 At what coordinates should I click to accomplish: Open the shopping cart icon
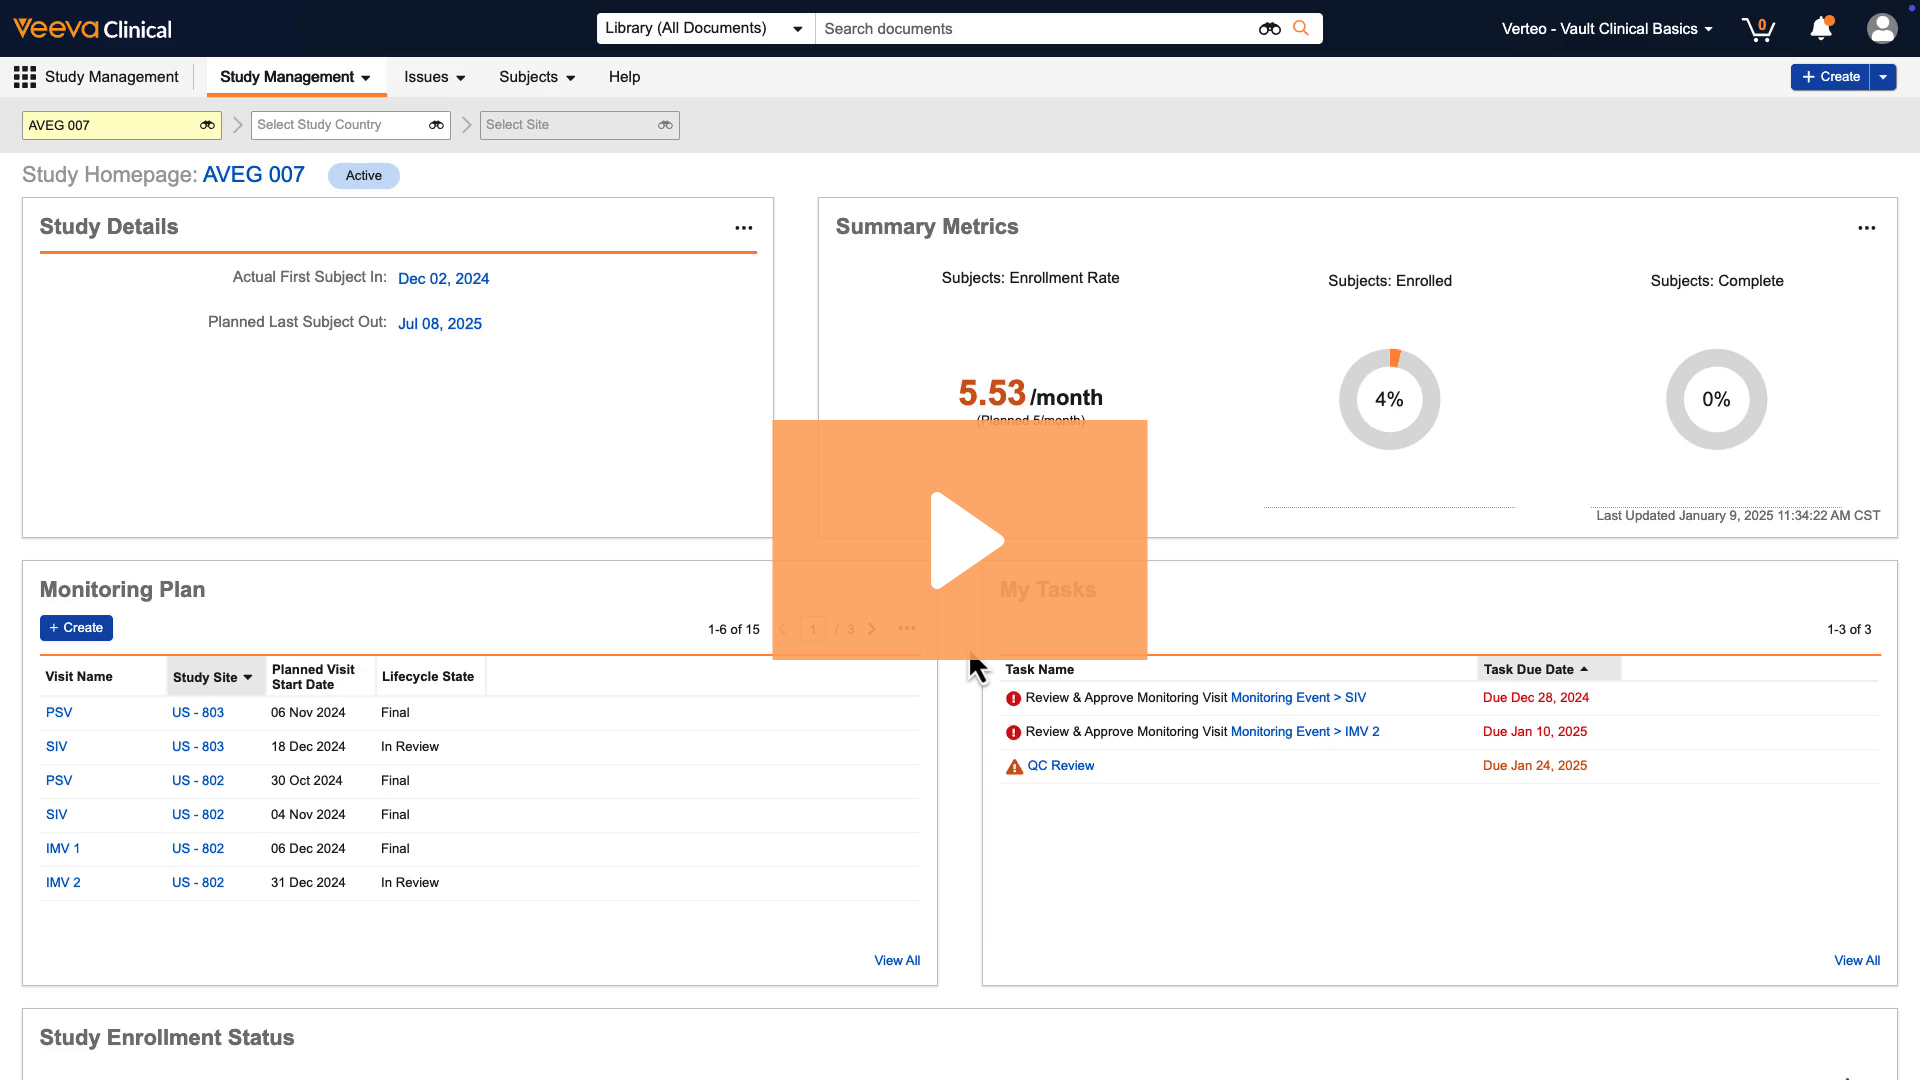pyautogui.click(x=1757, y=29)
